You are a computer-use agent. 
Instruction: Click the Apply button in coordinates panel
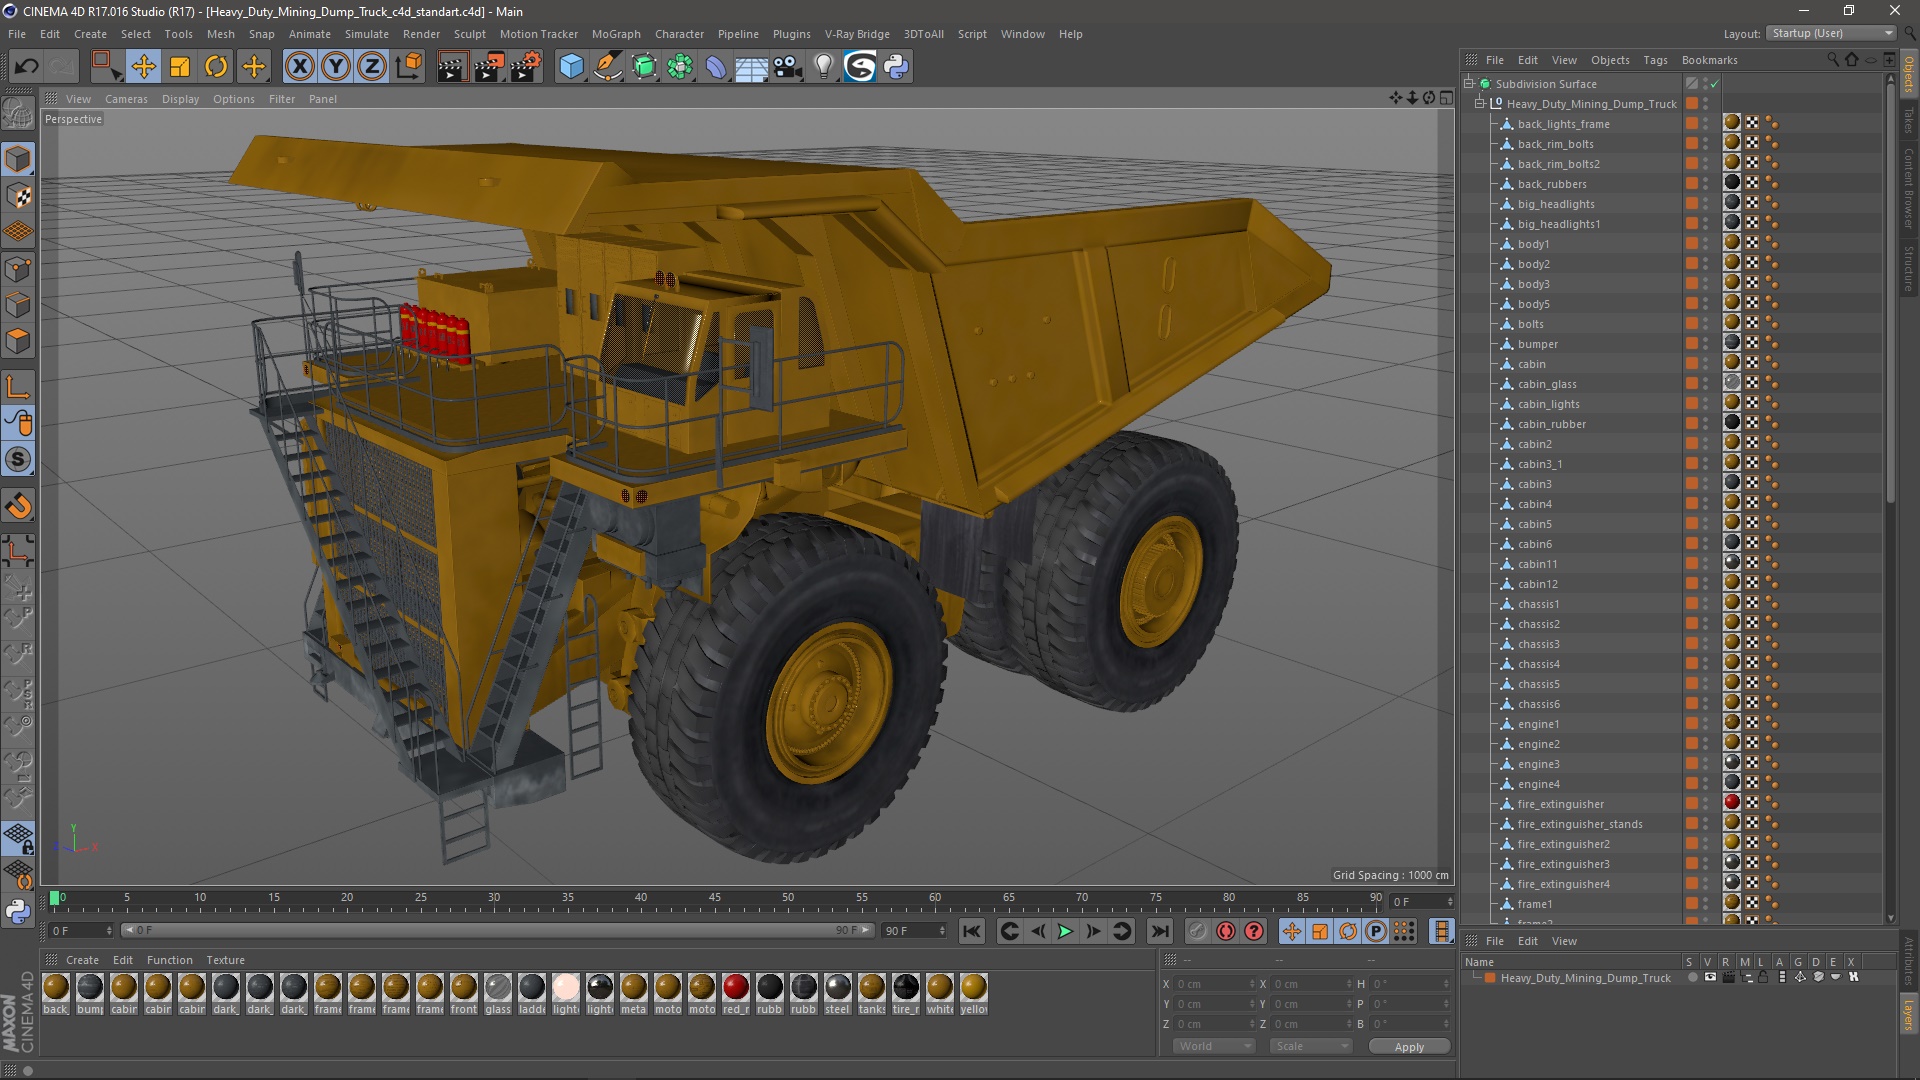coord(1409,1047)
